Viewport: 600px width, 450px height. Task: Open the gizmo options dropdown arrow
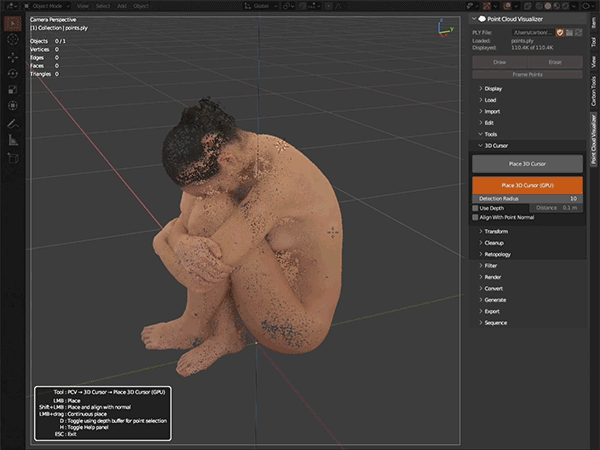click(495, 6)
